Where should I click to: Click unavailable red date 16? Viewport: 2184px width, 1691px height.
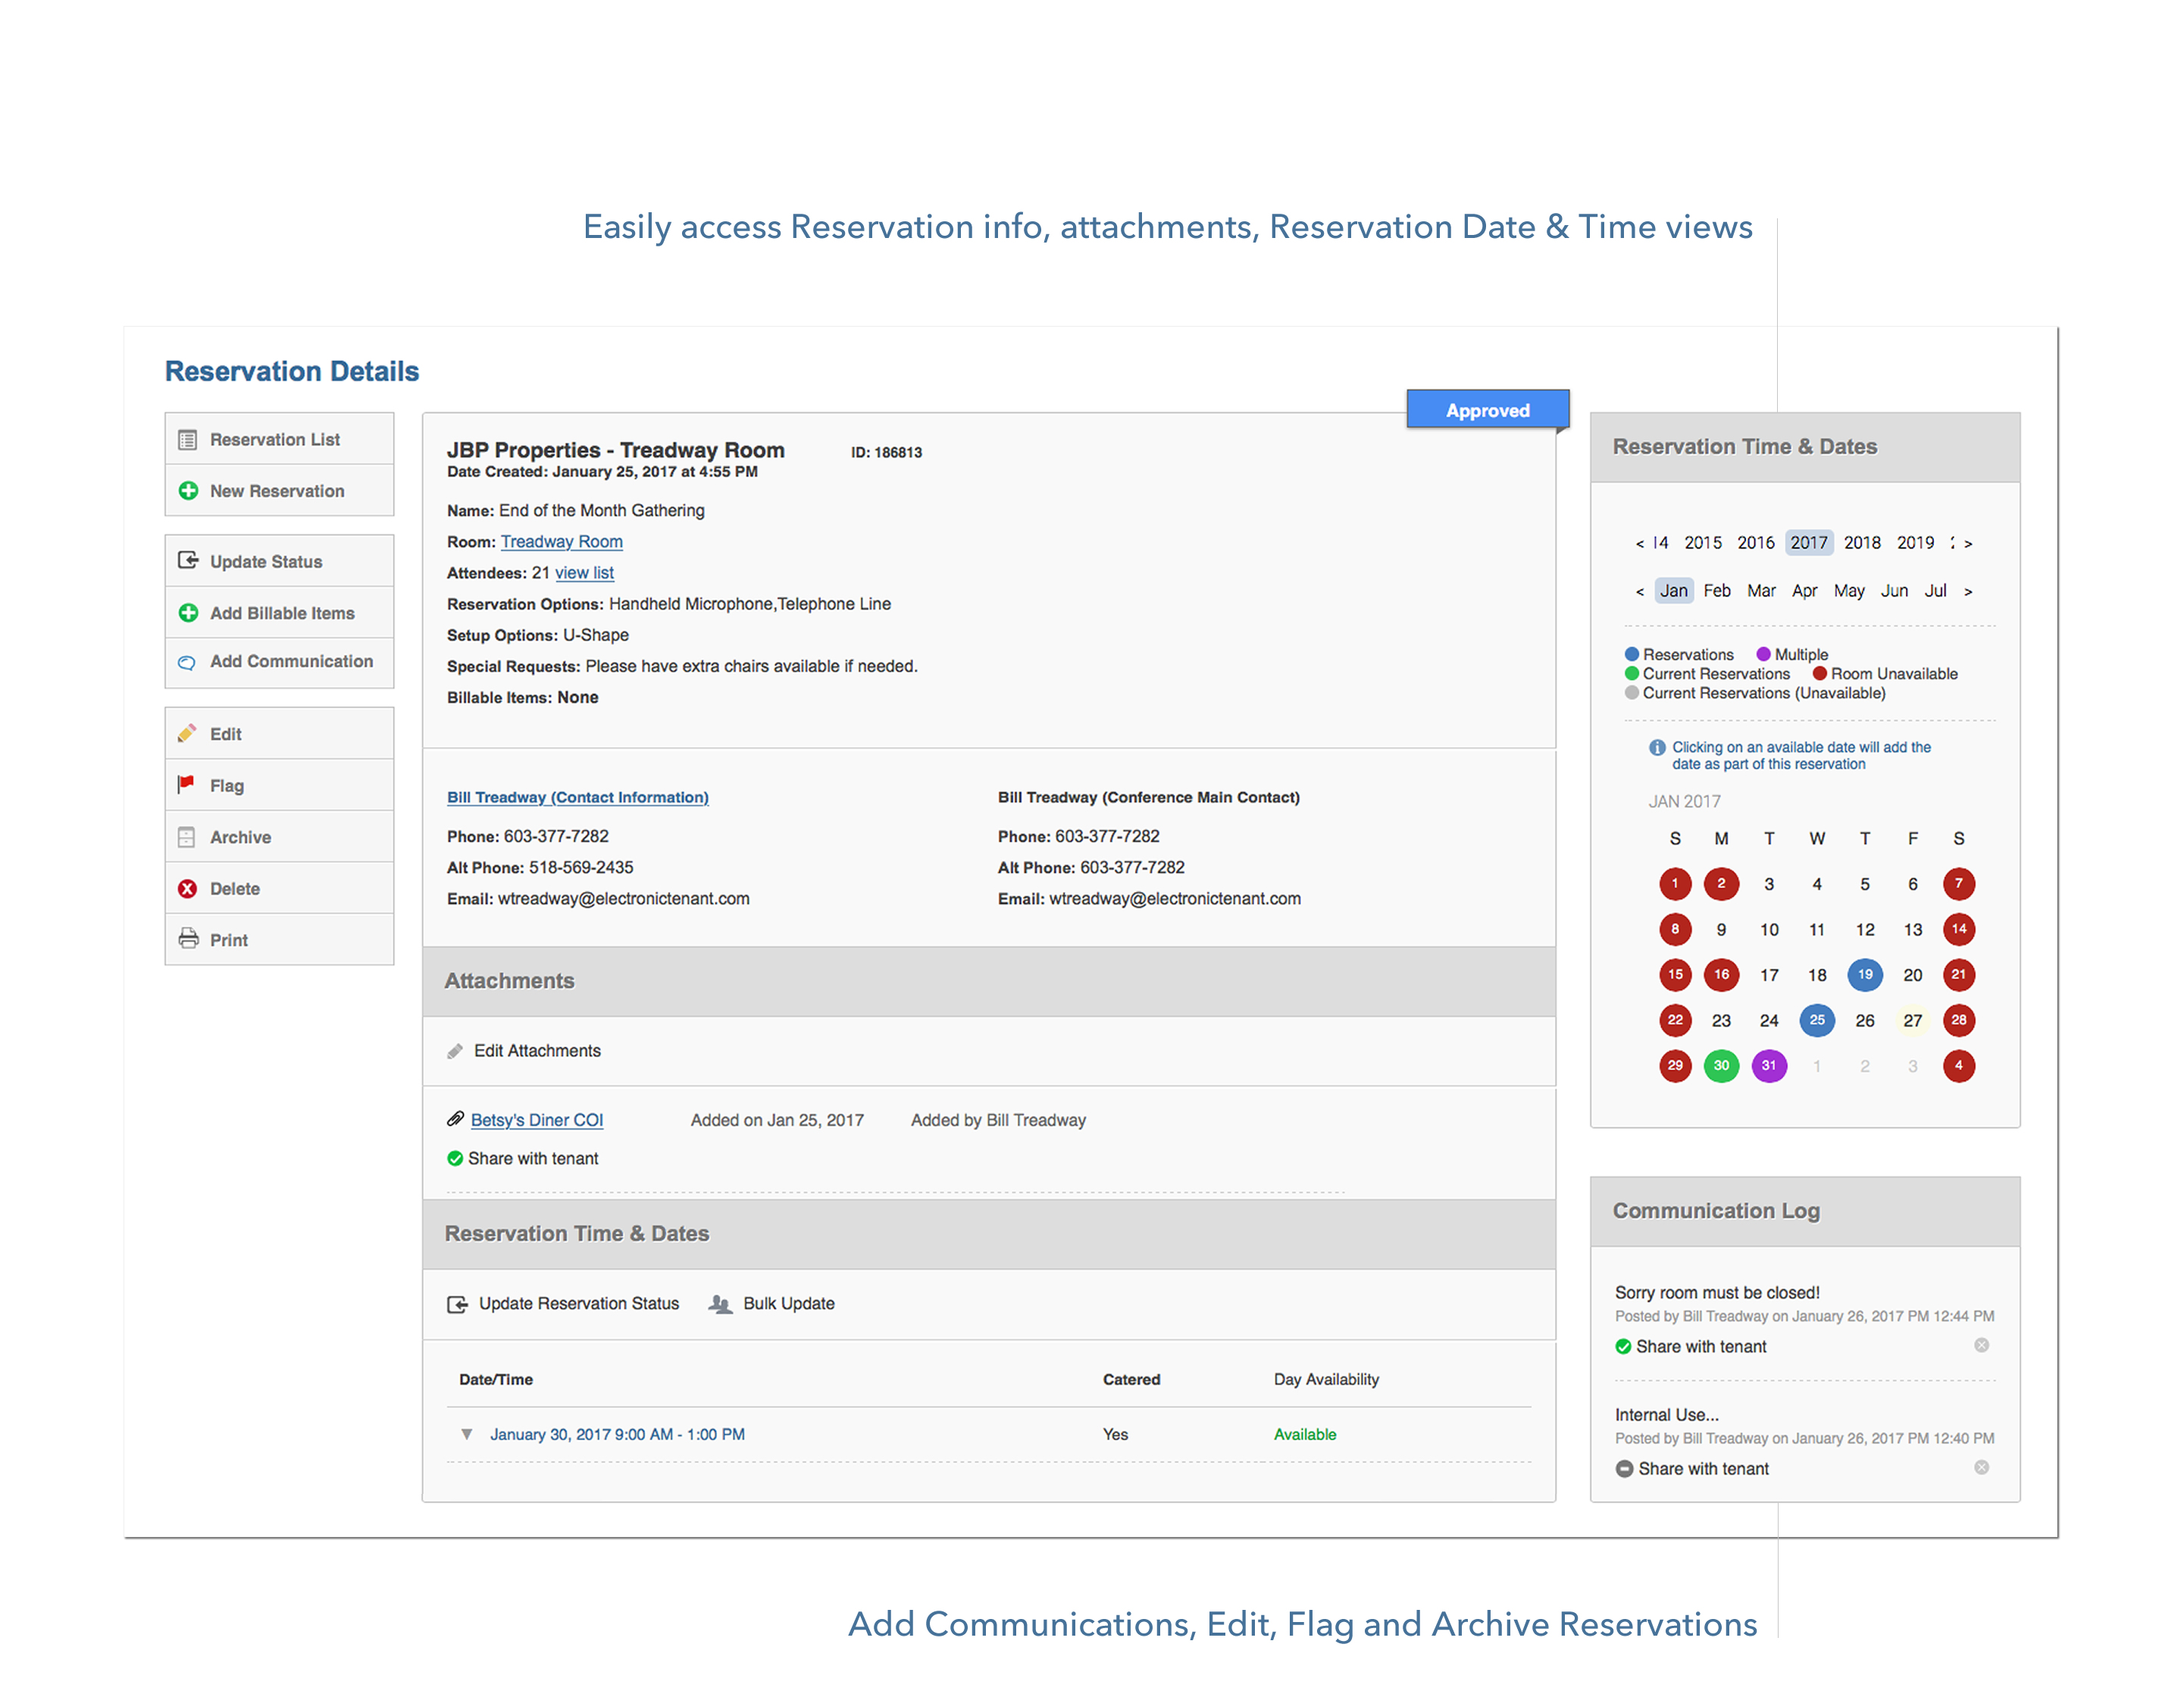[x=1721, y=975]
